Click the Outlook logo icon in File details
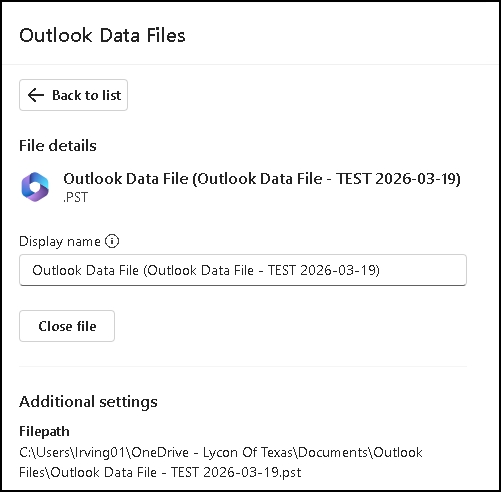The image size is (501, 492). [x=35, y=187]
